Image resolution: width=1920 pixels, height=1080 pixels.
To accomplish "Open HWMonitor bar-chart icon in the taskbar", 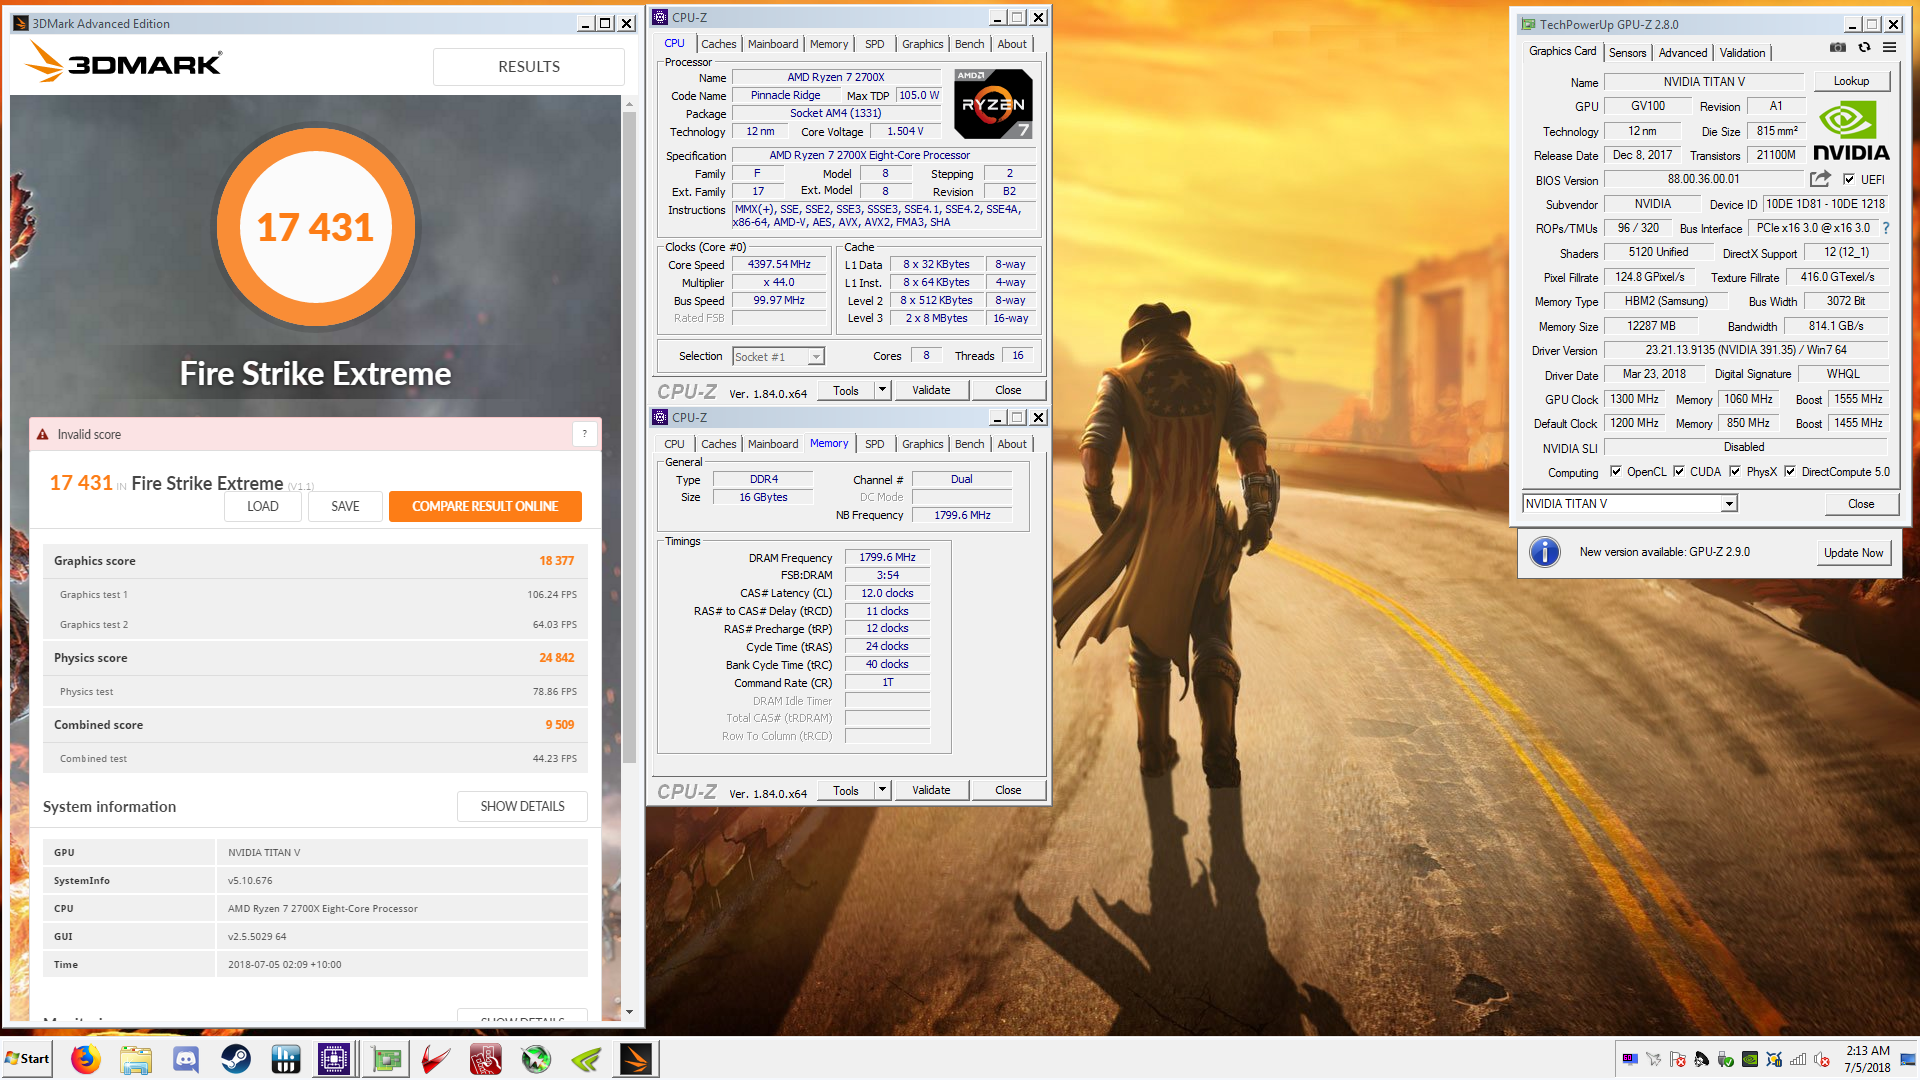I will tap(286, 1059).
